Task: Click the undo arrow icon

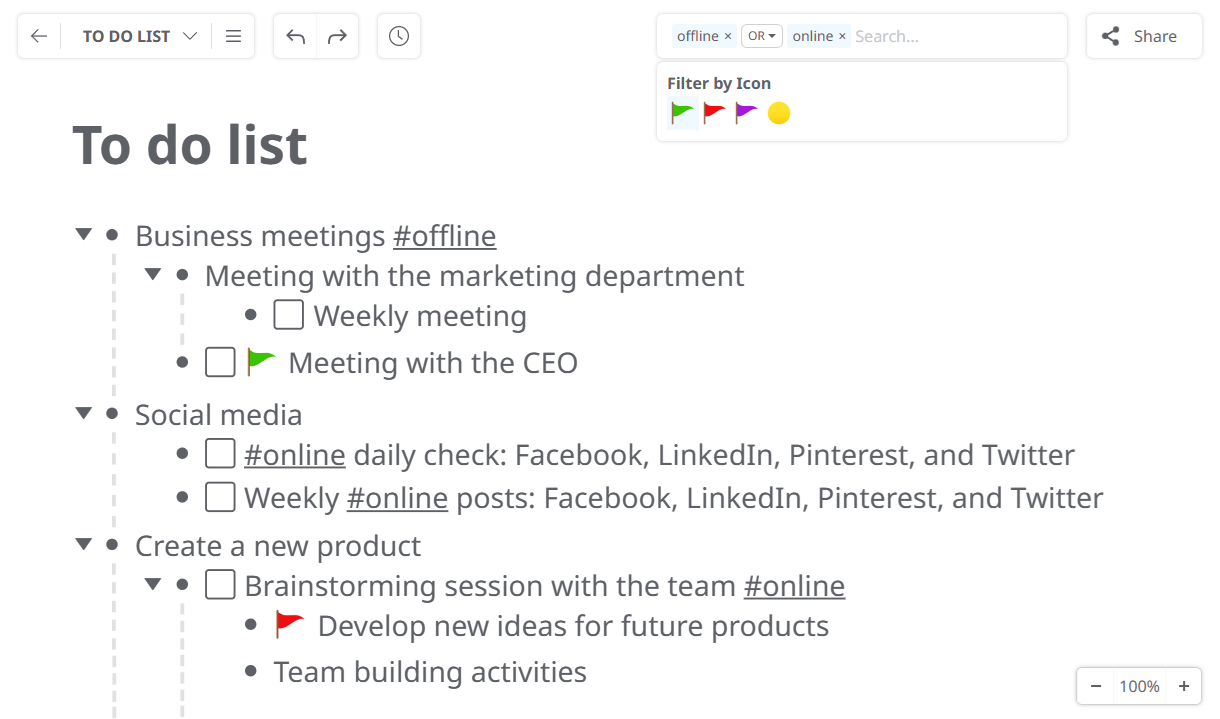Action: click(x=295, y=36)
